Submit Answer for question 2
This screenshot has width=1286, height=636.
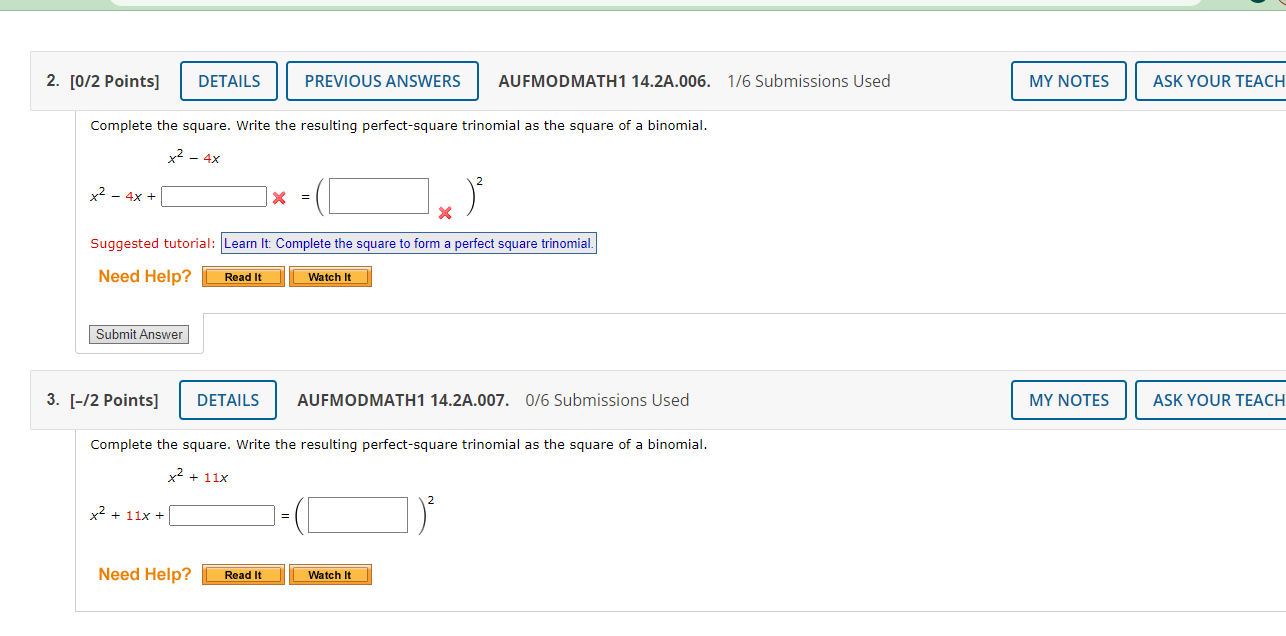(x=138, y=334)
